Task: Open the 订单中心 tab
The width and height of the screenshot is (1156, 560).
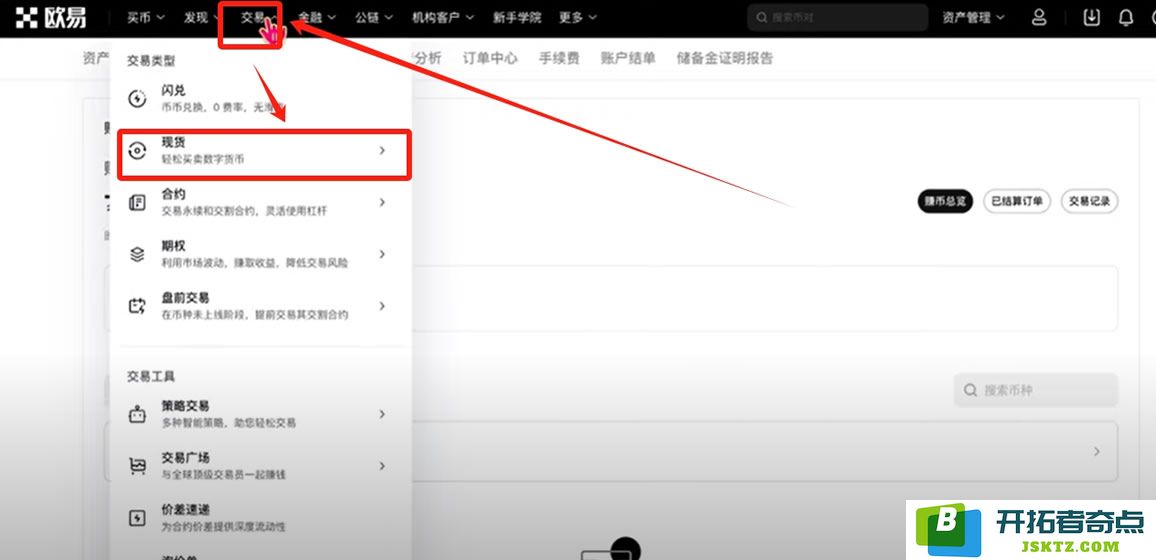Action: [490, 58]
